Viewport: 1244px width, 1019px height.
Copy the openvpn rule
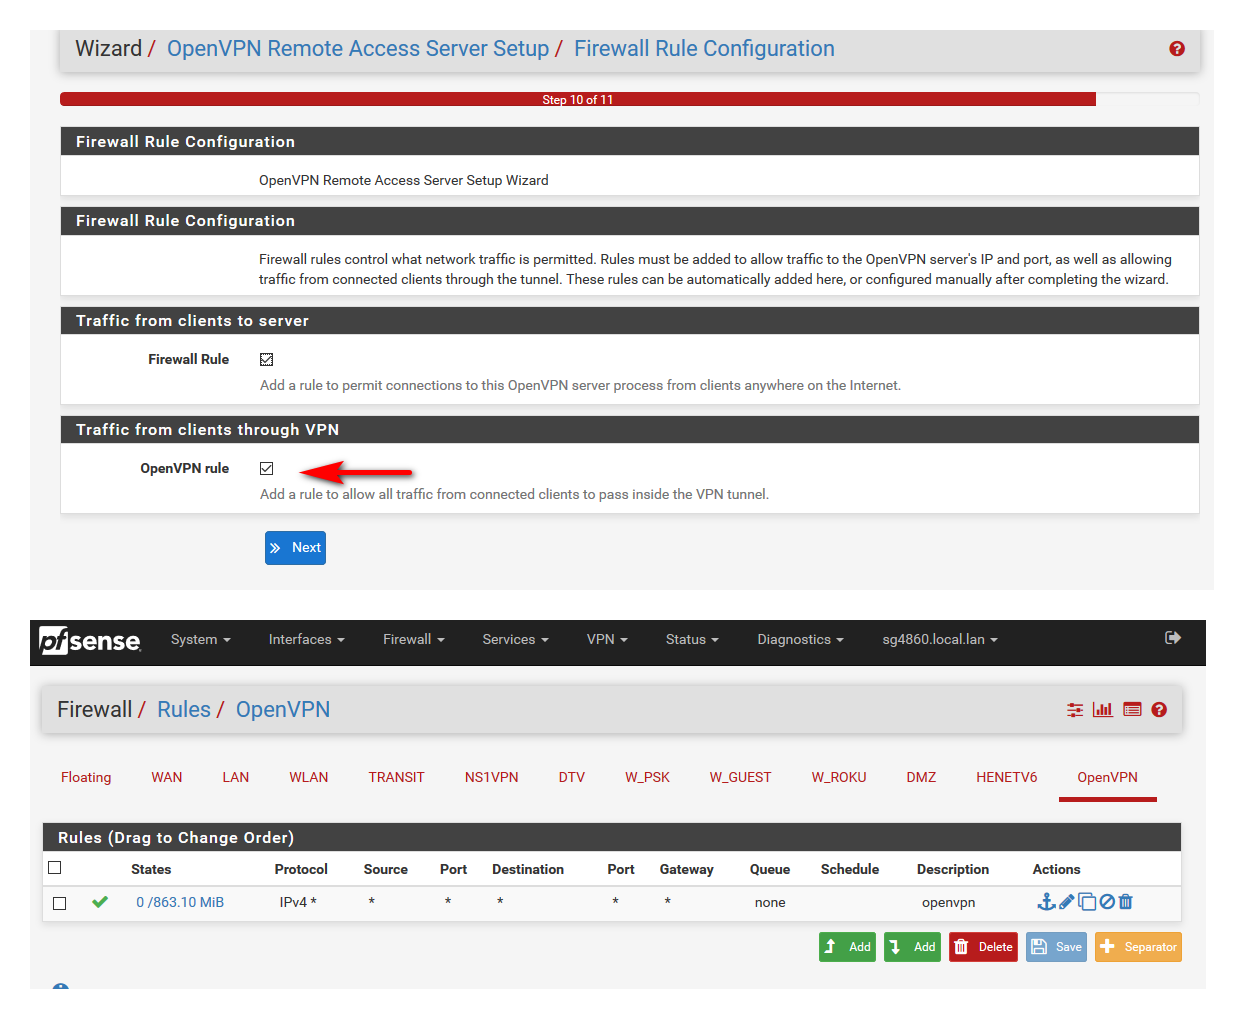pyautogui.click(x=1087, y=902)
